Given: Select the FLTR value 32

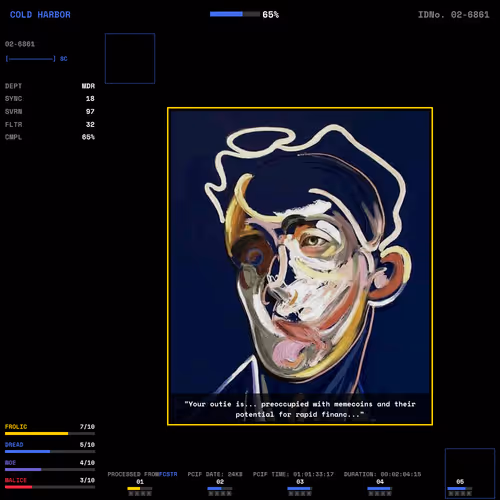Looking at the screenshot, I should click(90, 125).
